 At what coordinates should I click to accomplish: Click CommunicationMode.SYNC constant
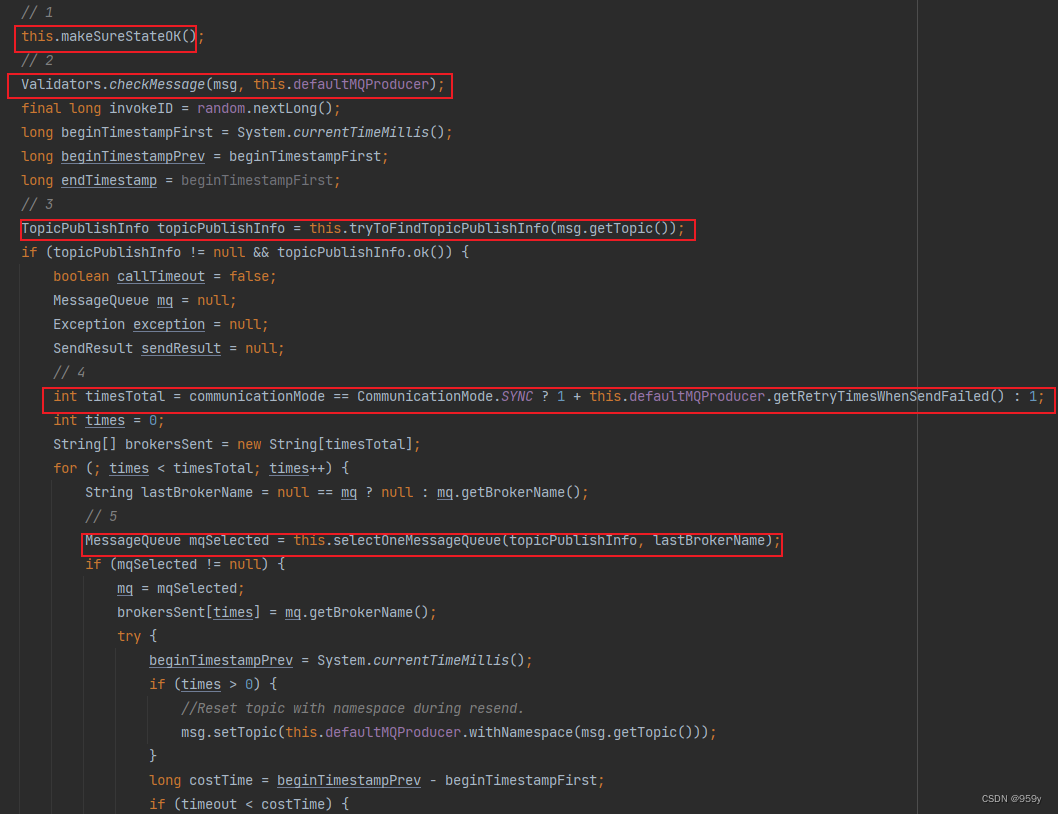445,396
